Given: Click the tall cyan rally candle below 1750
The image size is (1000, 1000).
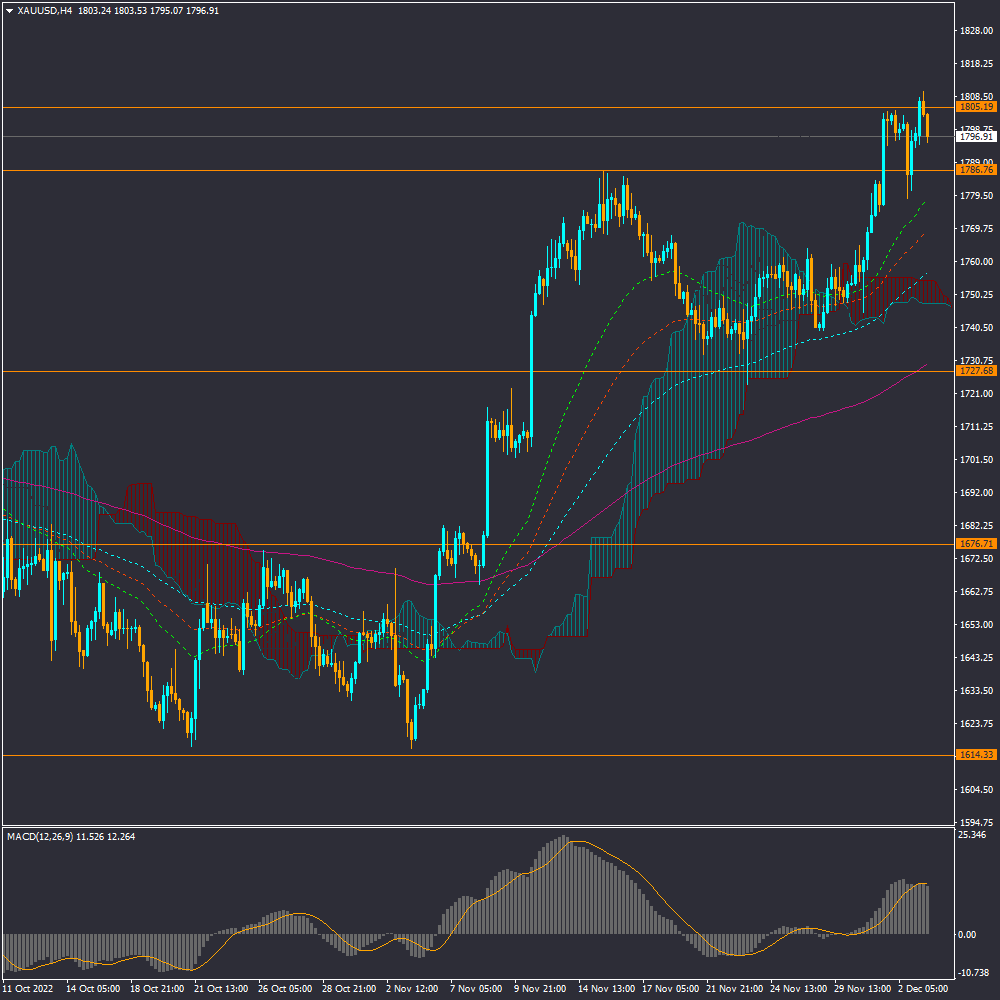Looking at the screenshot, I should coord(531,370).
